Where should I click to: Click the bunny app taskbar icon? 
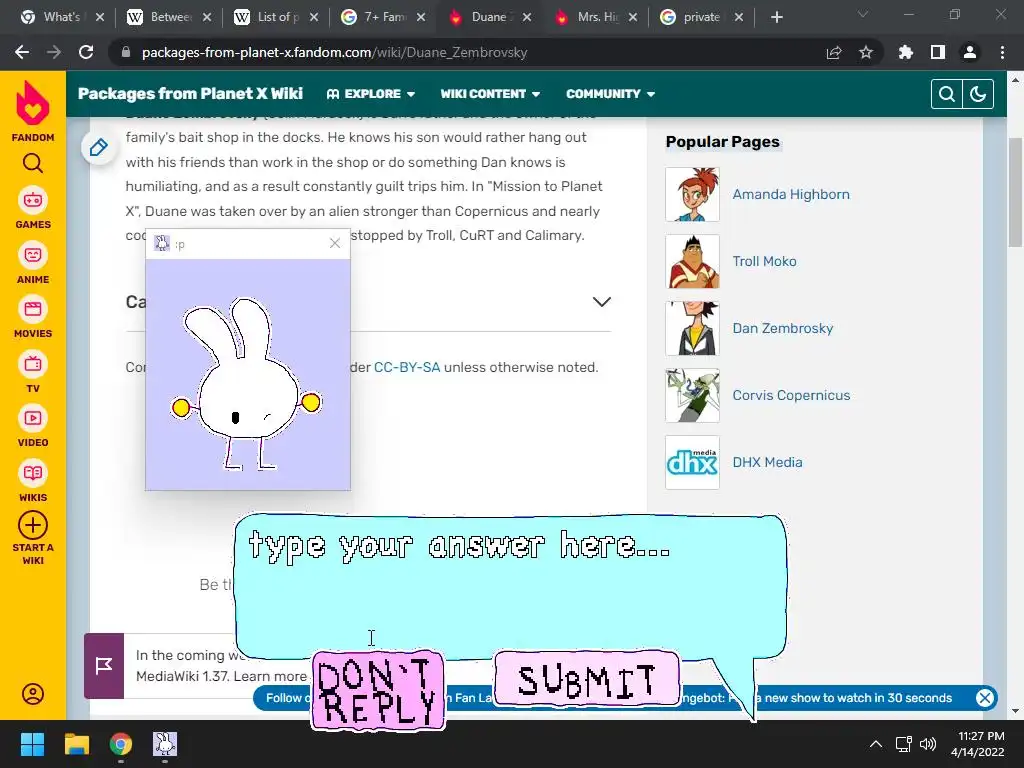pos(165,744)
